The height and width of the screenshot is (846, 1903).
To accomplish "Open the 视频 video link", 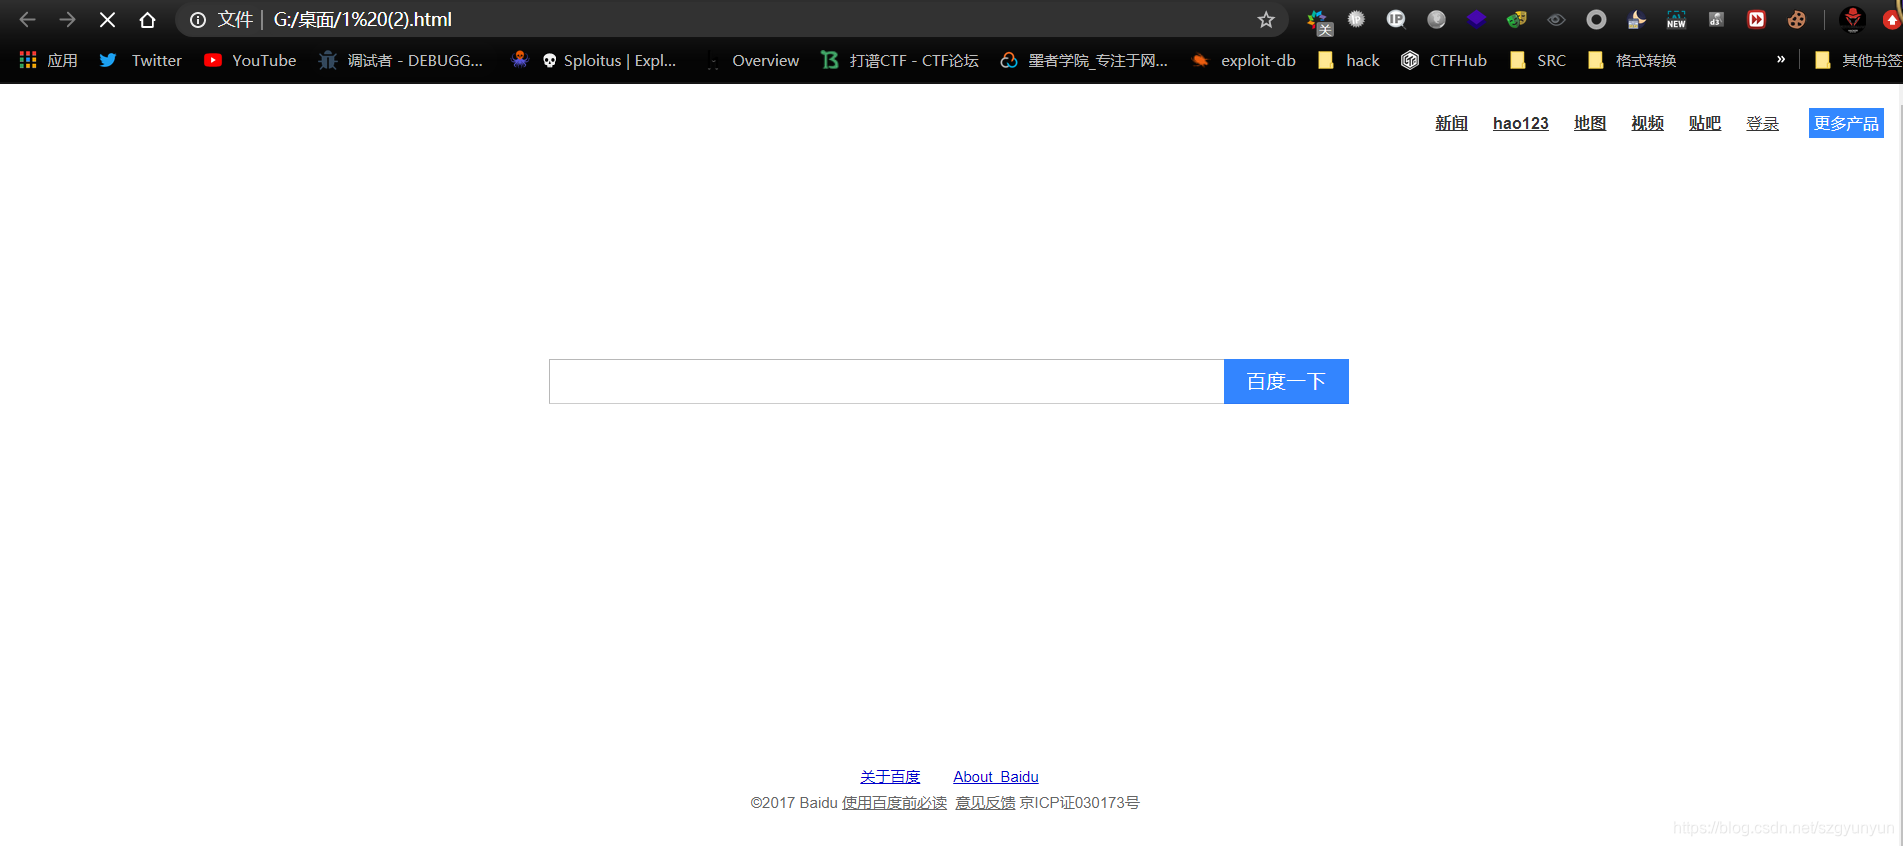I will click(1647, 123).
